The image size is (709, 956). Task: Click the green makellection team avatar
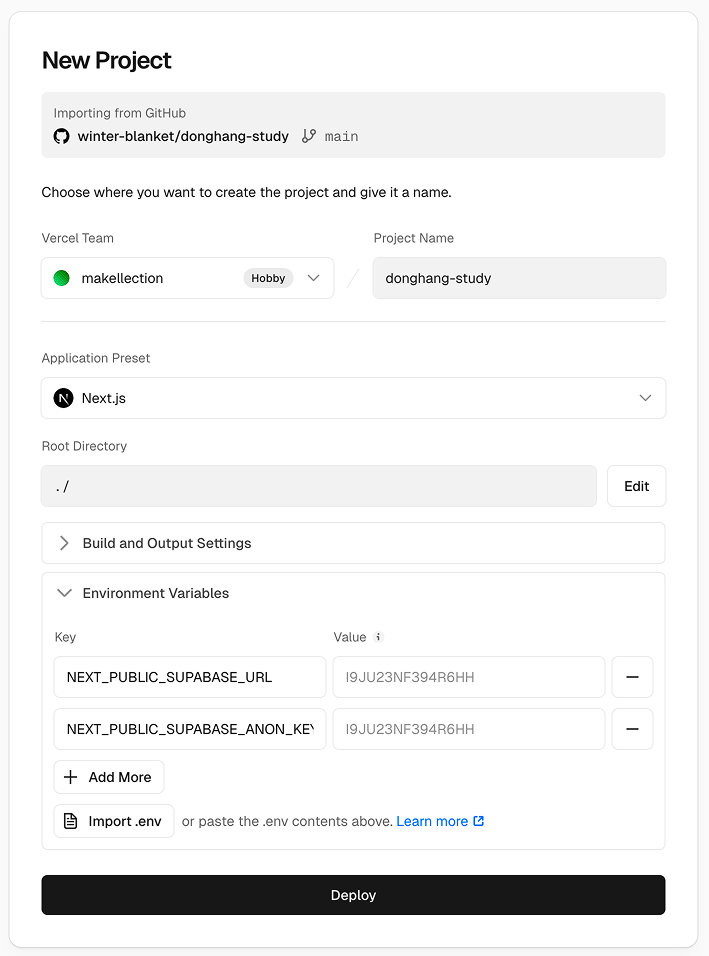(62, 278)
